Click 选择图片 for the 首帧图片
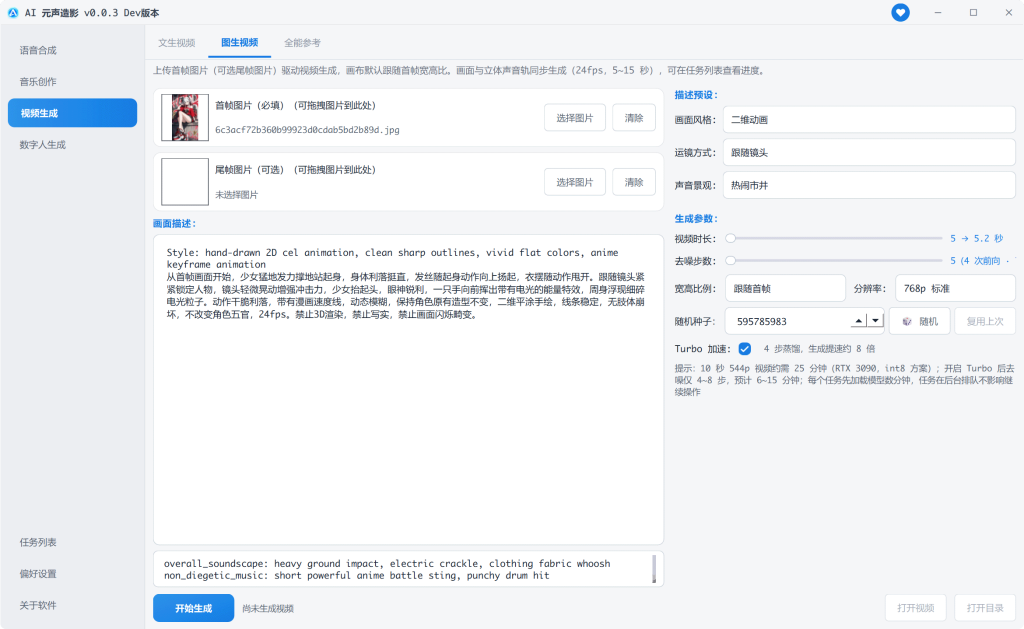The image size is (1024, 629). coord(575,118)
